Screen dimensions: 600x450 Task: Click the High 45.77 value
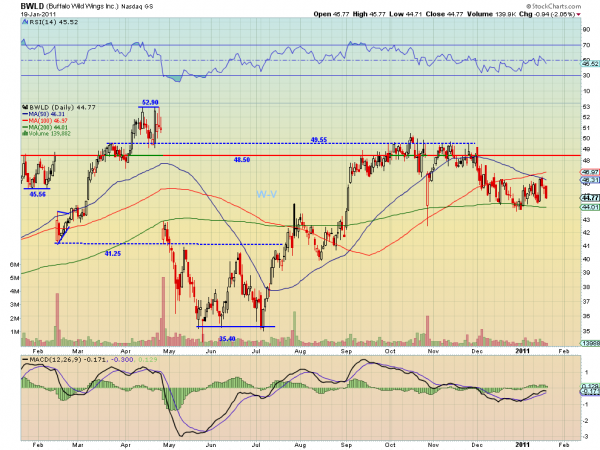pos(369,14)
